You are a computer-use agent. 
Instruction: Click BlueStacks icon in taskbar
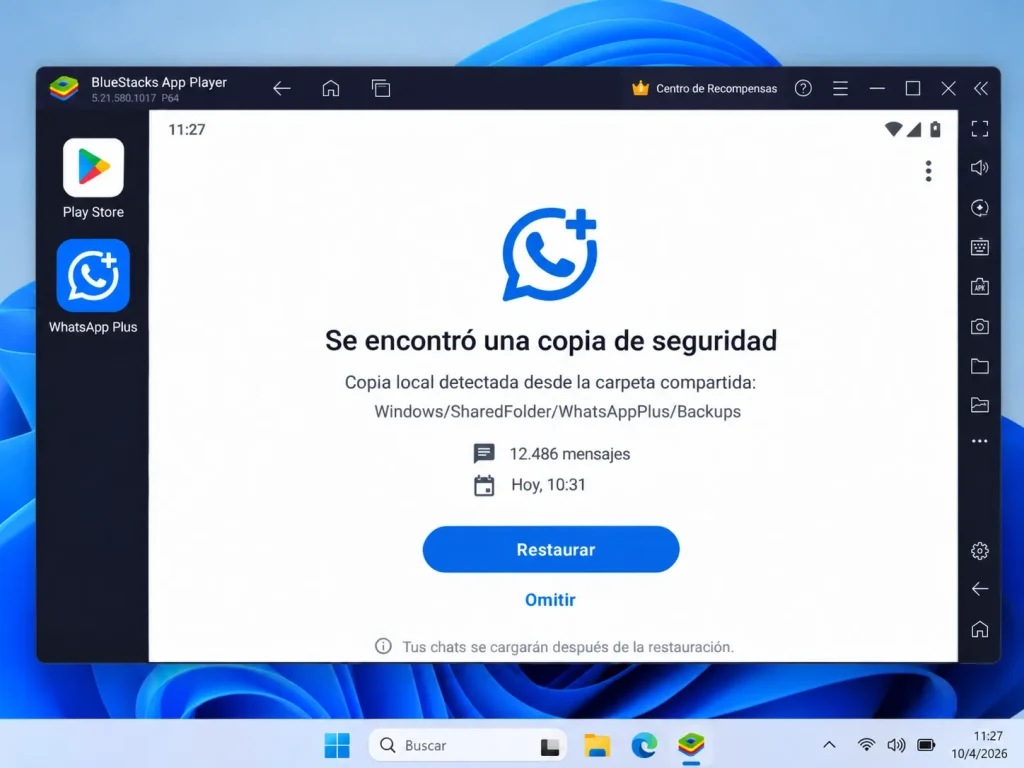click(691, 745)
